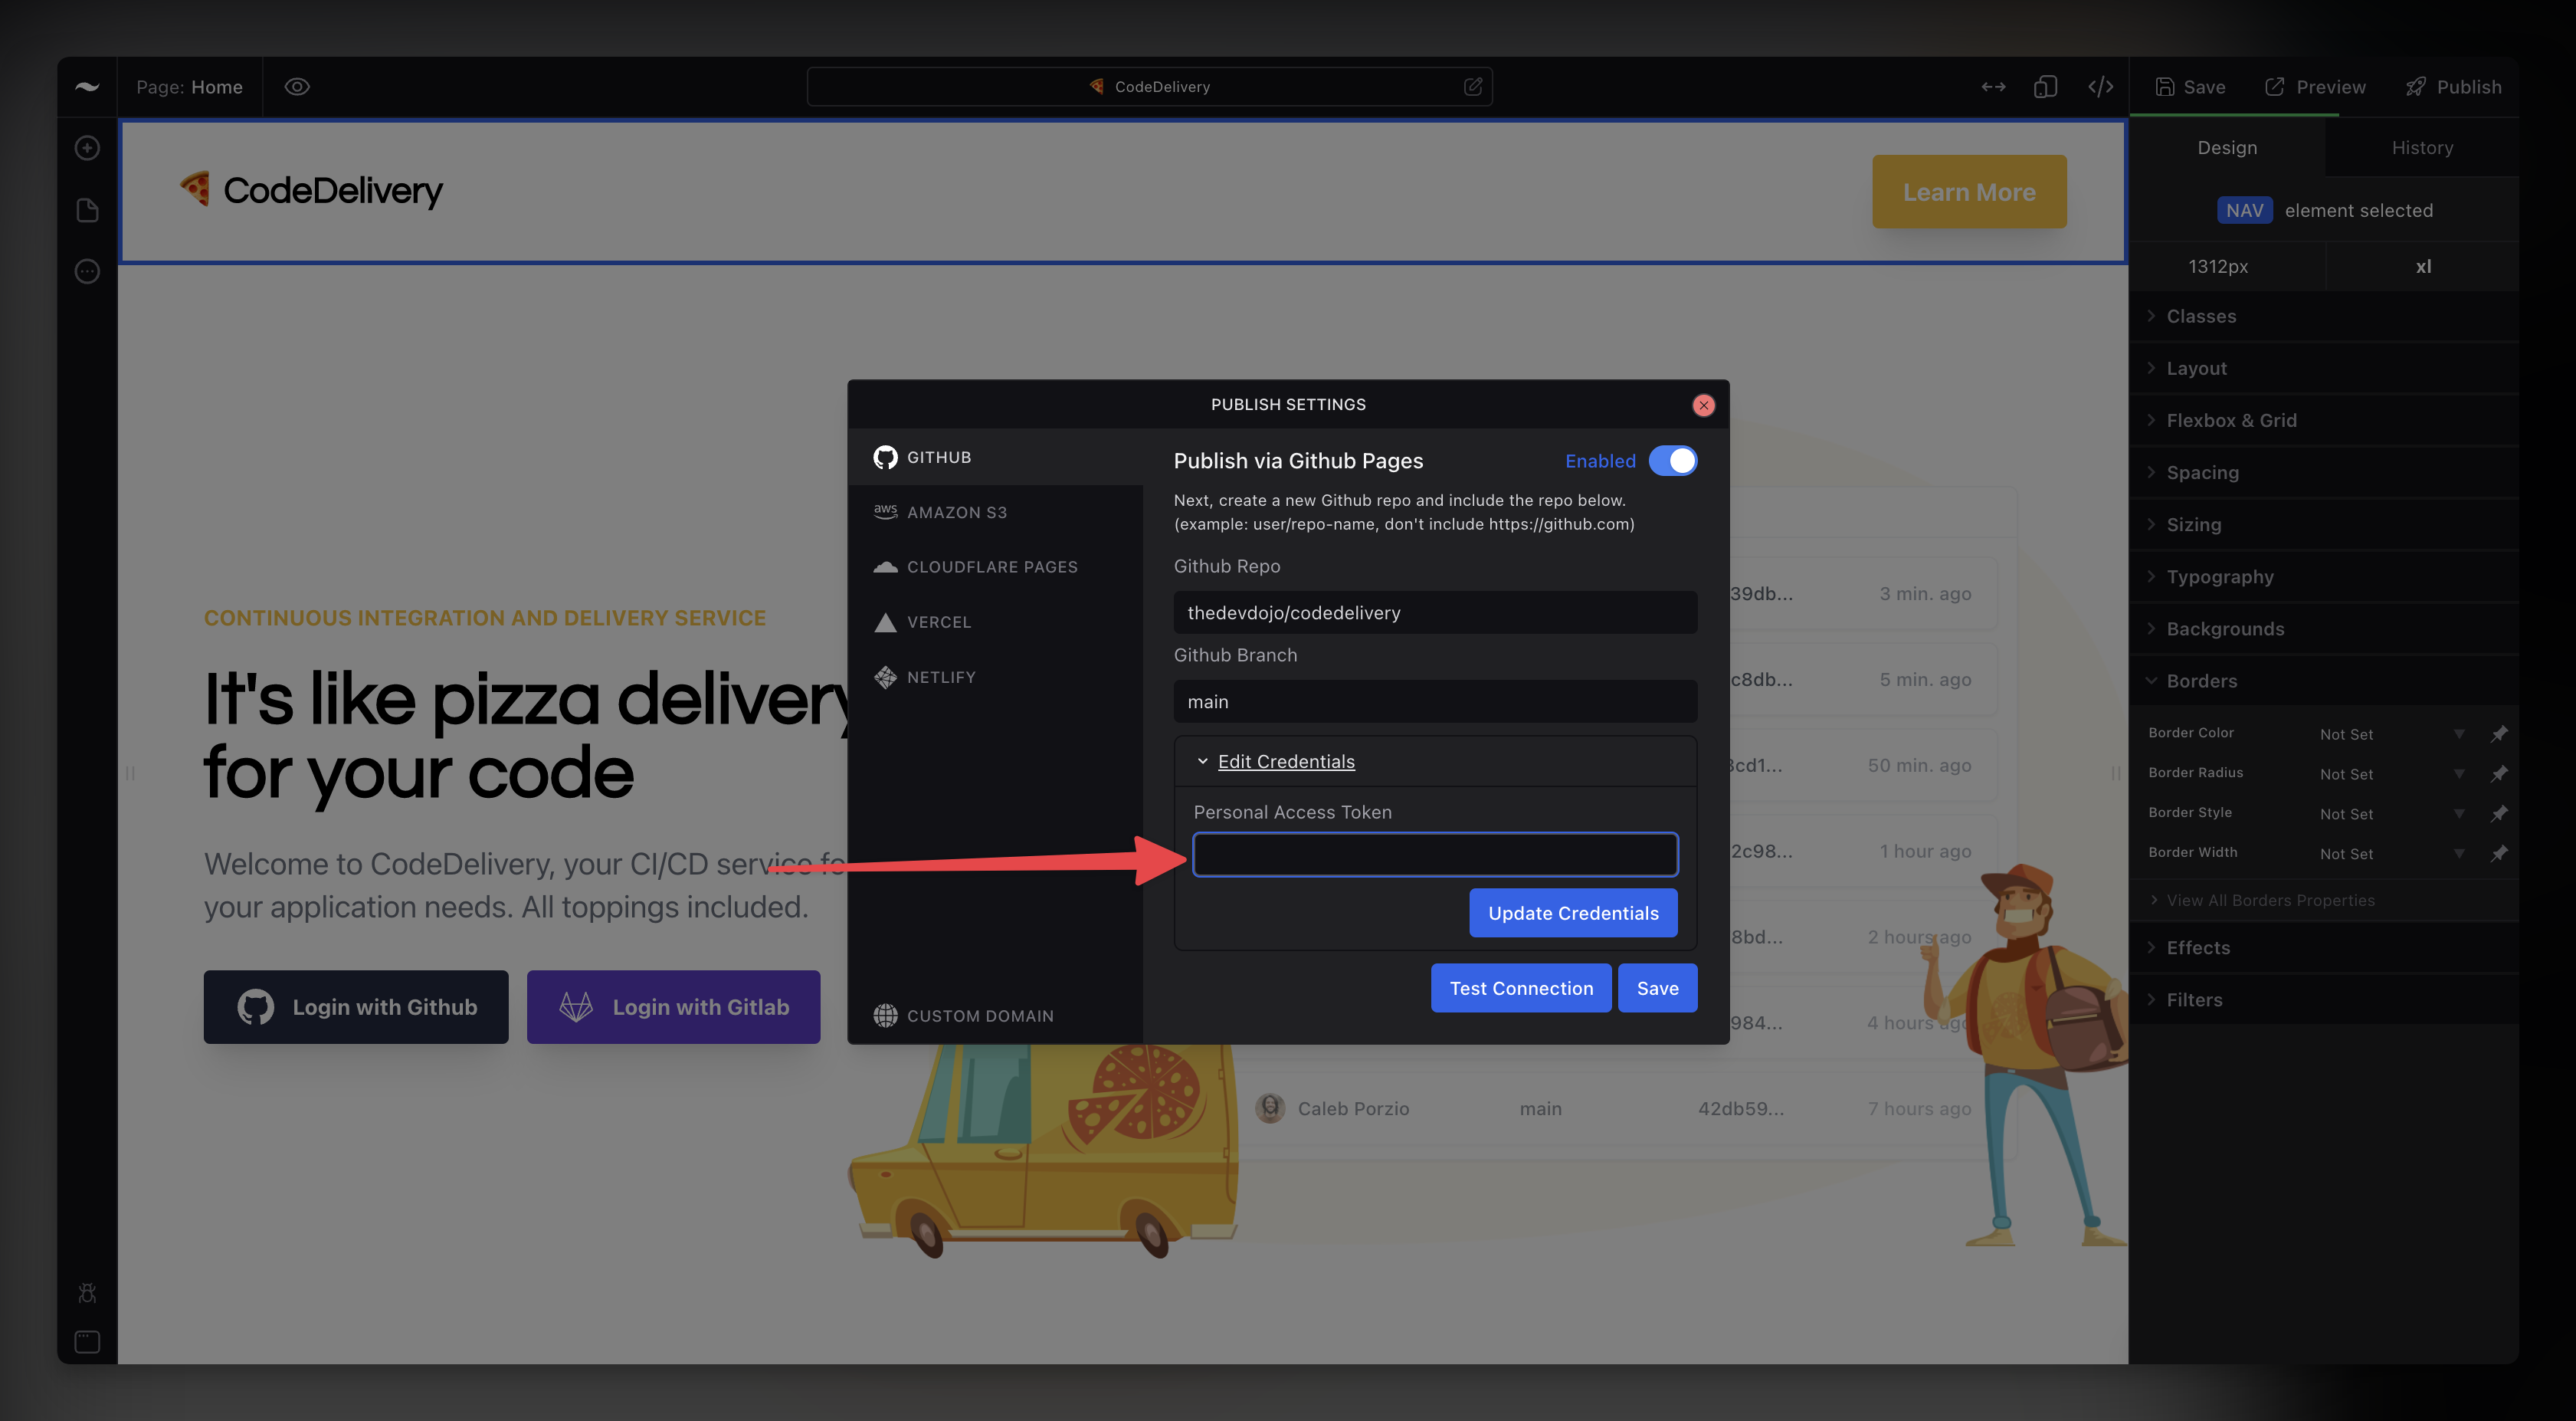Expand the Flexbox & Grid section
Image resolution: width=2576 pixels, height=1421 pixels.
pyautogui.click(x=2324, y=420)
